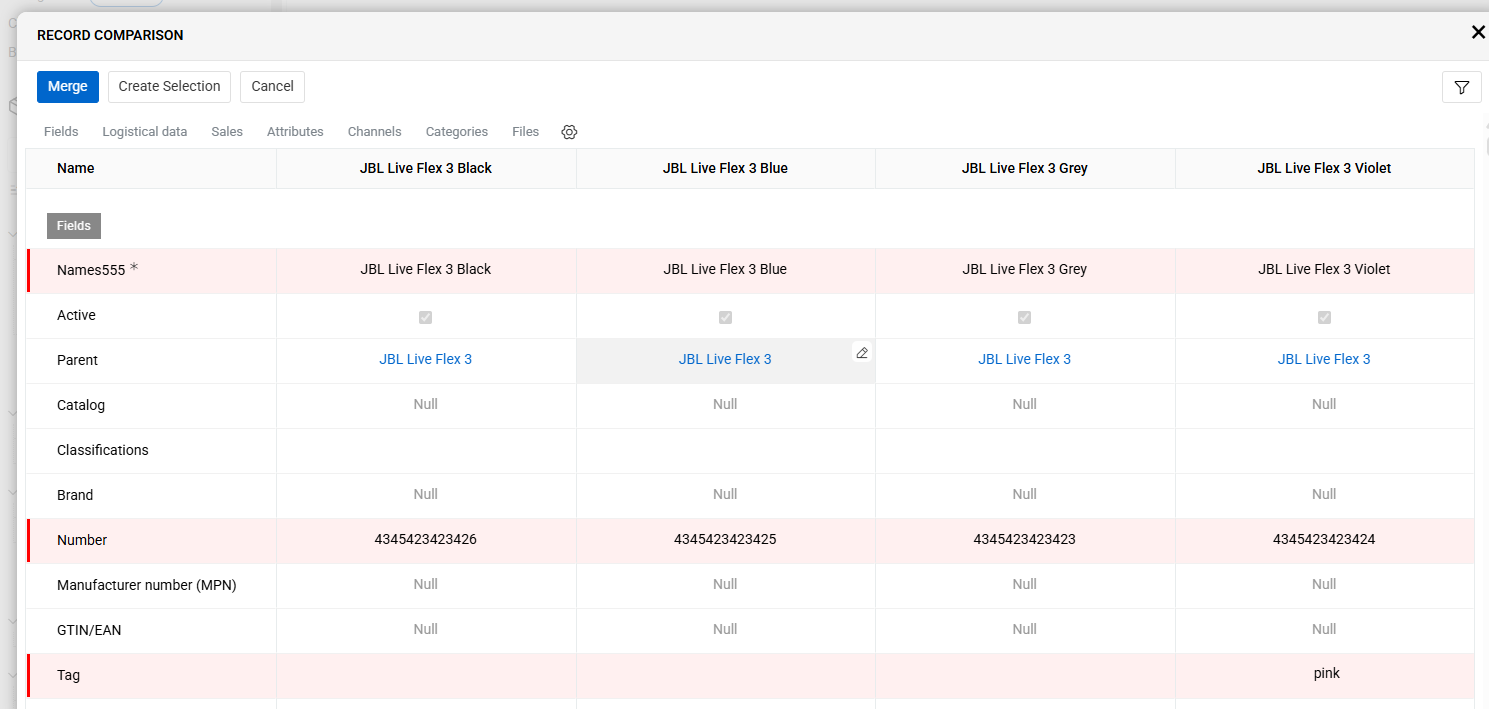The width and height of the screenshot is (1489, 709).
Task: Toggle Active checkbox for JBL Live Flex 3 Blue
Action: pos(725,317)
